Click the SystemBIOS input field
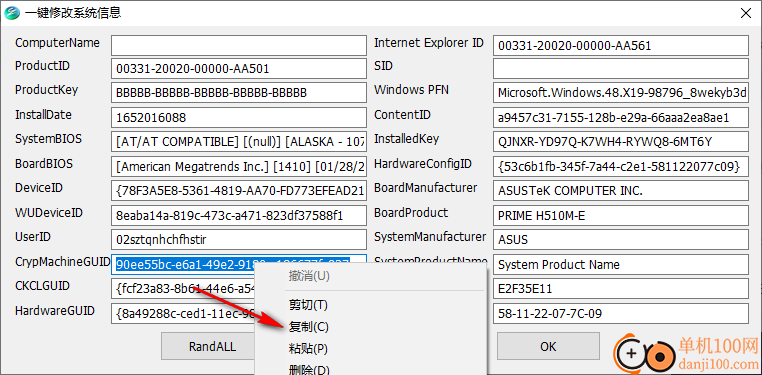 pos(239,142)
